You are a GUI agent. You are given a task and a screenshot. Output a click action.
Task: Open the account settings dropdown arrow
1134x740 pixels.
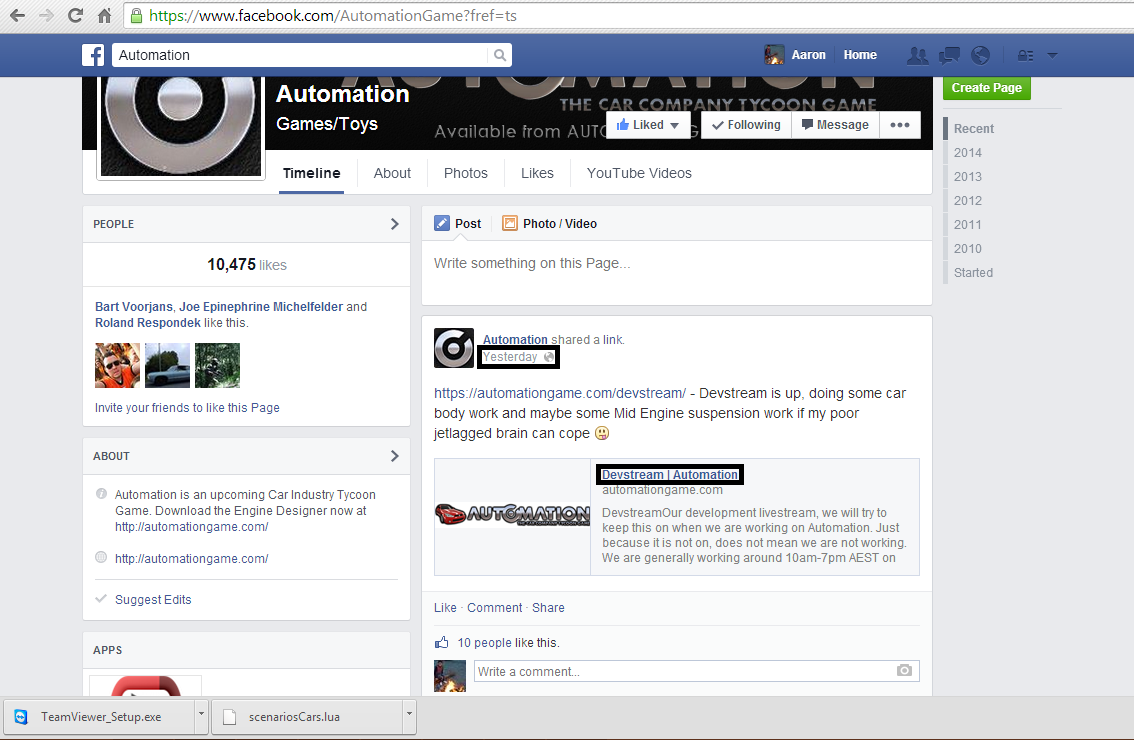click(x=1052, y=56)
